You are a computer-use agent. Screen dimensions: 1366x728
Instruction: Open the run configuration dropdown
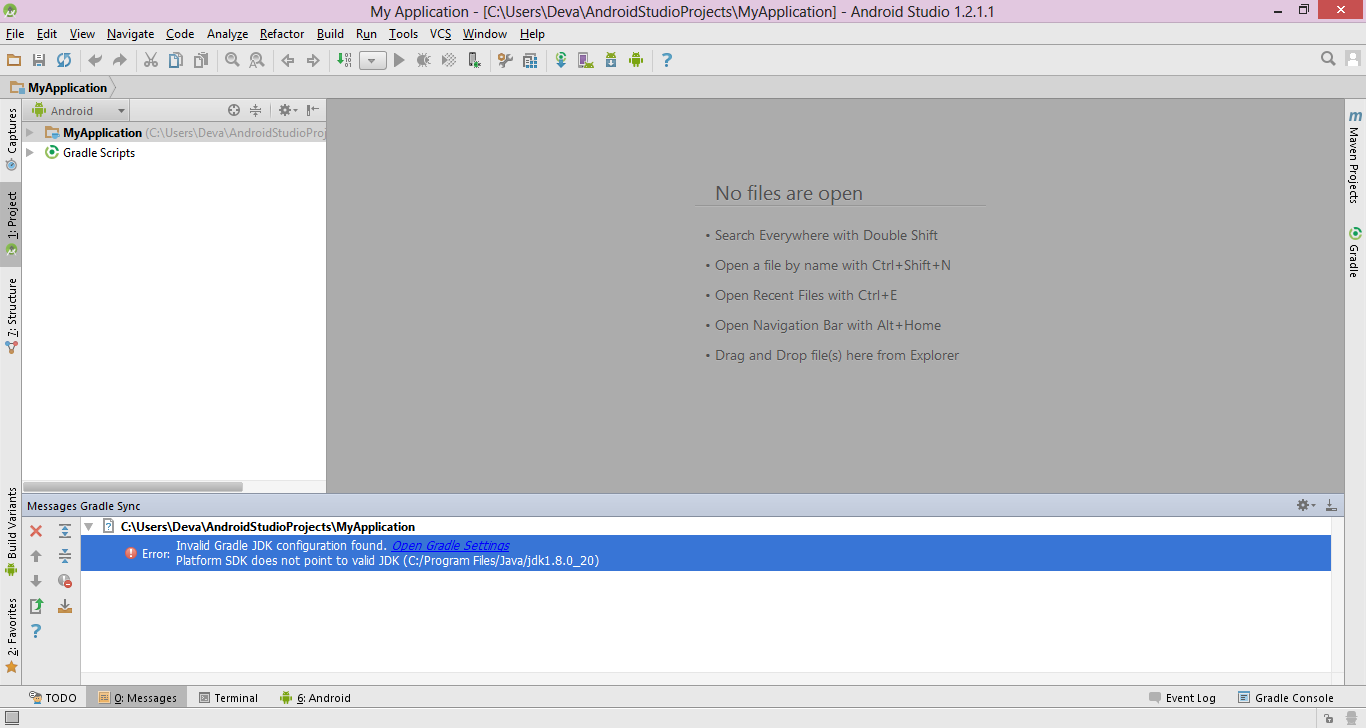[x=373, y=61]
